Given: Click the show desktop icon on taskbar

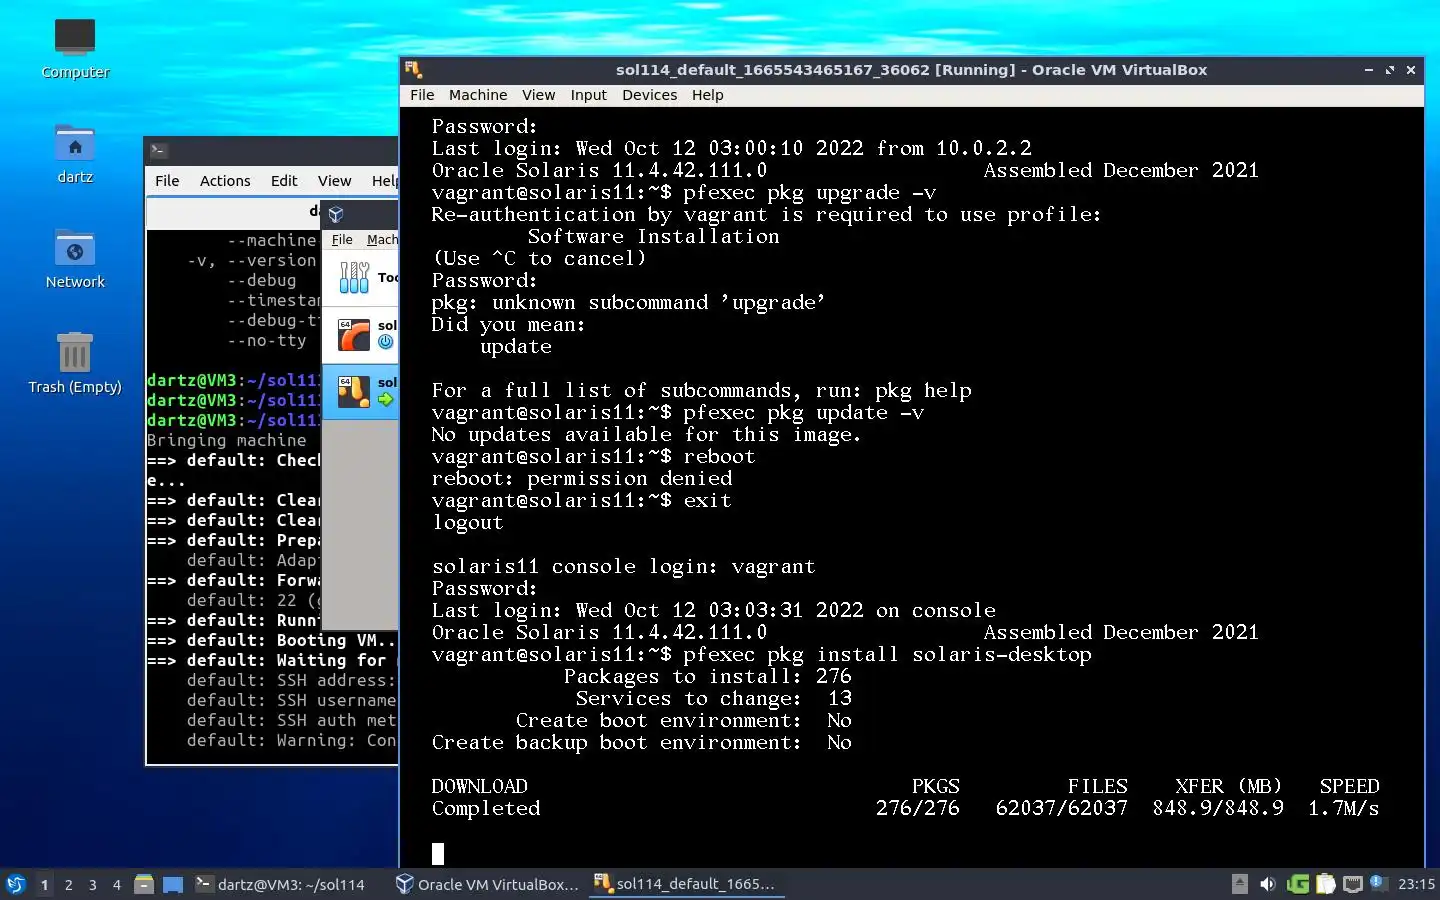Looking at the screenshot, I should pos(173,884).
